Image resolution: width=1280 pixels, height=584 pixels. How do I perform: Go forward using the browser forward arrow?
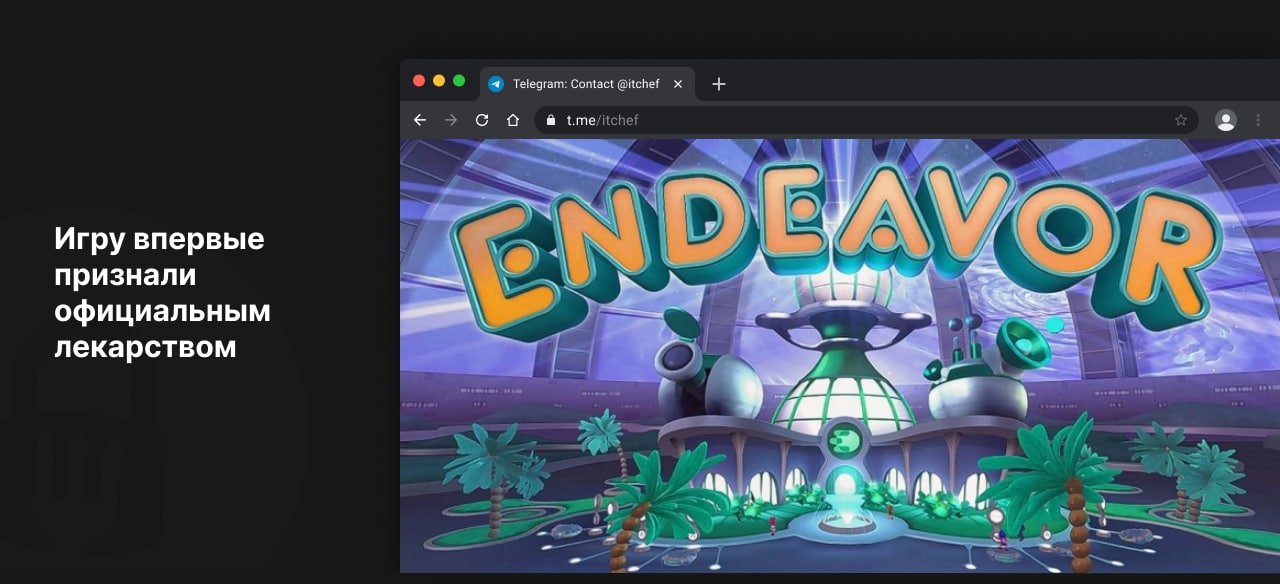[x=451, y=120]
